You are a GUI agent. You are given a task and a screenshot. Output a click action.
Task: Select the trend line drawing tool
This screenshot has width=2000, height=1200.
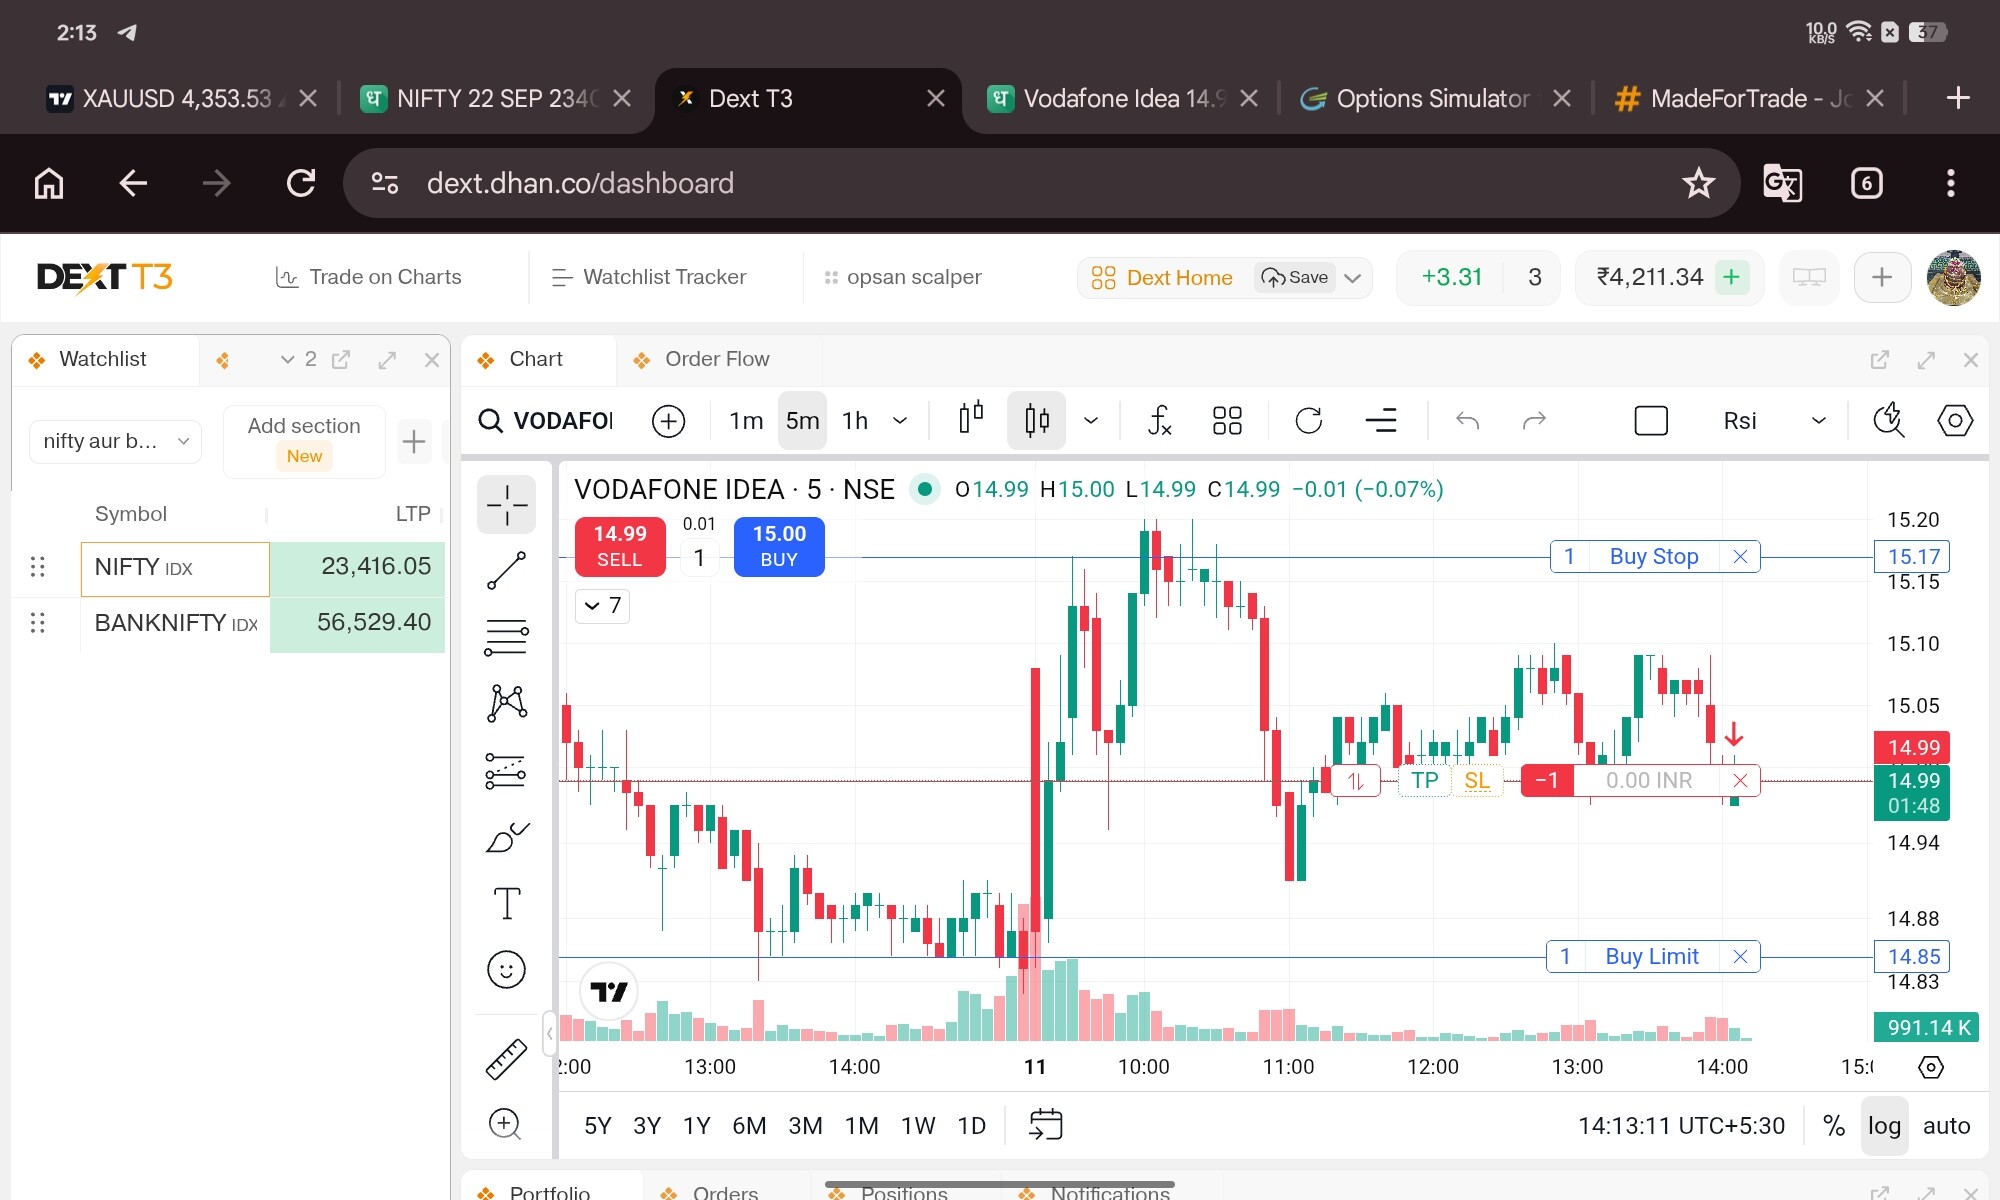[507, 570]
